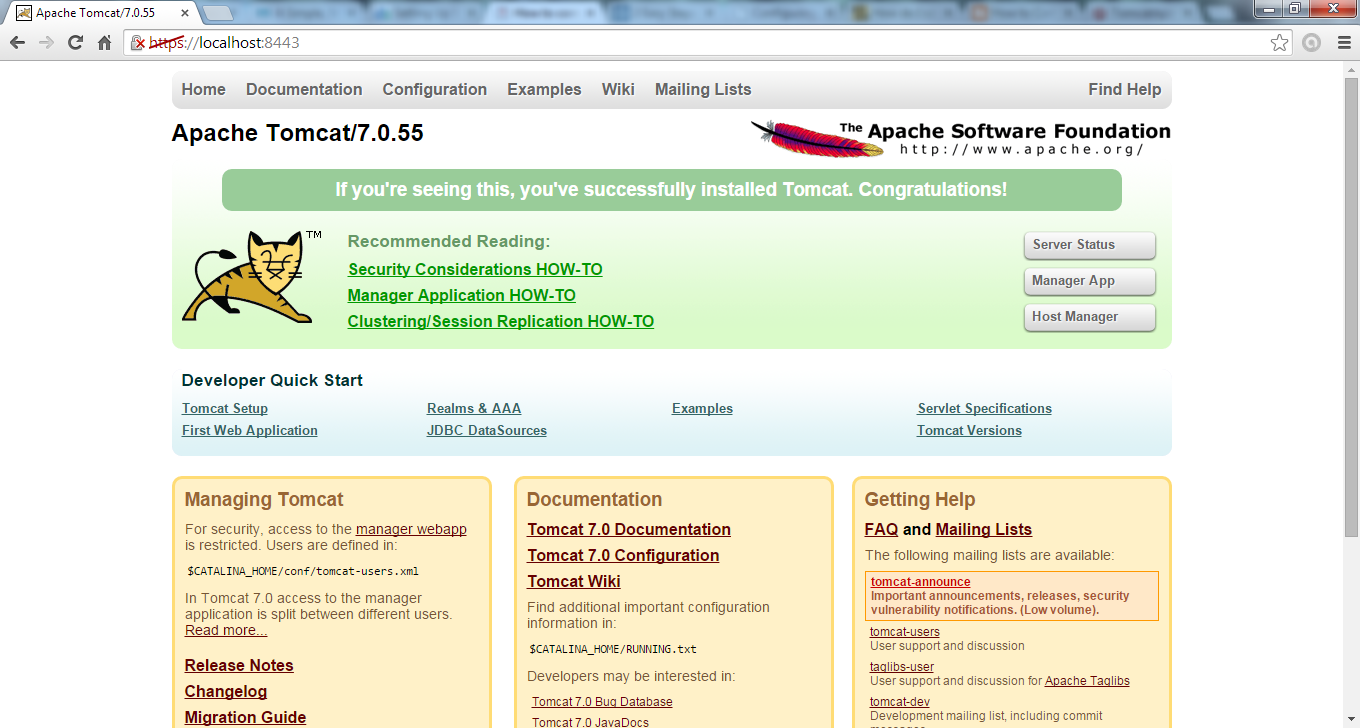Open the Tomcat 7.0 Configuration link
Image resolution: width=1360 pixels, height=728 pixels.
point(623,555)
